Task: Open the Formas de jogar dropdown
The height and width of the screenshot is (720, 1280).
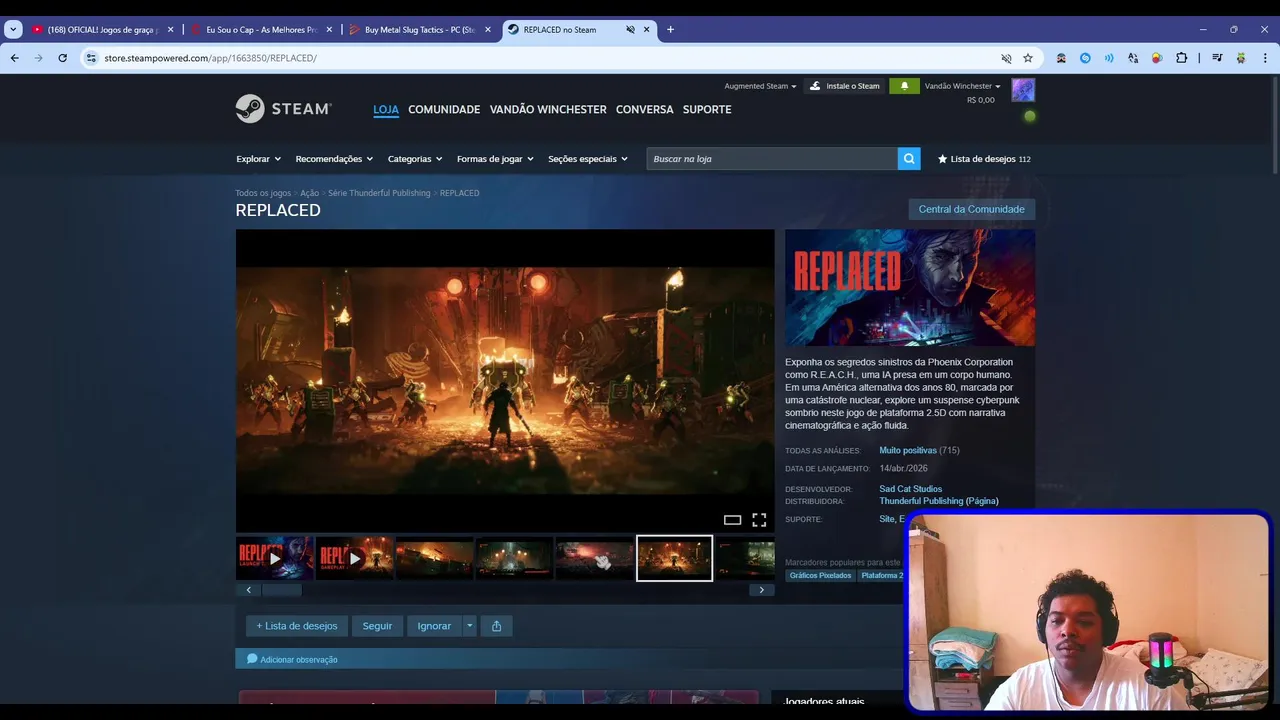Action: [495, 159]
